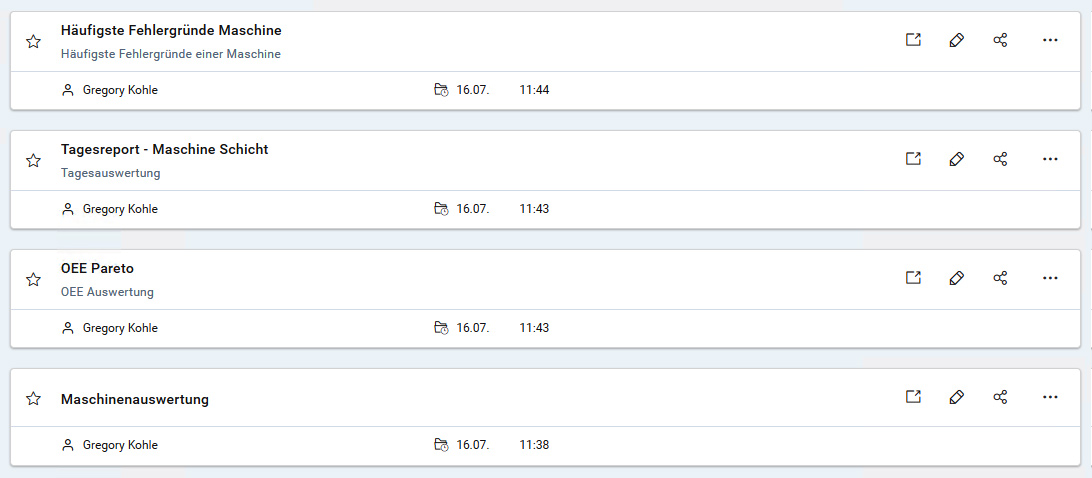
Task: Show more actions for OEE Pareto
Action: coord(1050,278)
